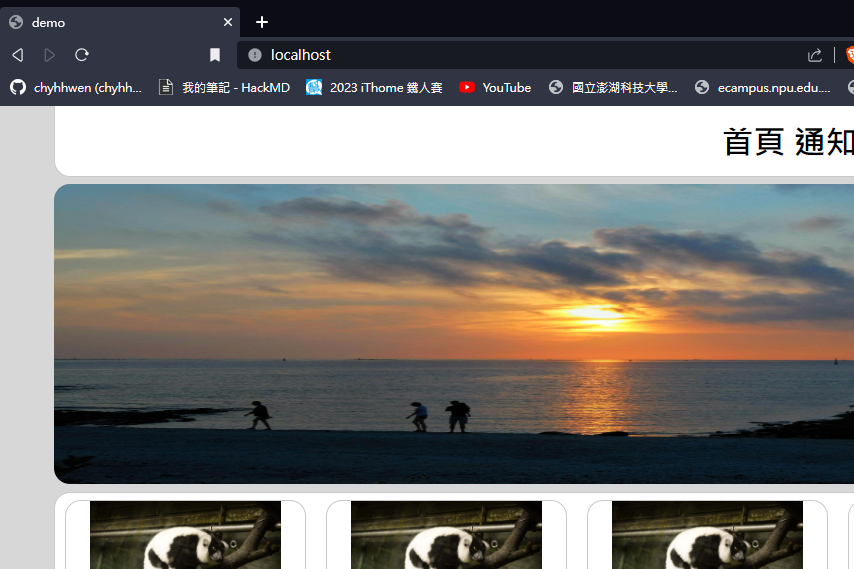The height and width of the screenshot is (569, 854).
Task: Open the 2023 iThome 鐵人賽 bookmark
Action: (x=374, y=88)
